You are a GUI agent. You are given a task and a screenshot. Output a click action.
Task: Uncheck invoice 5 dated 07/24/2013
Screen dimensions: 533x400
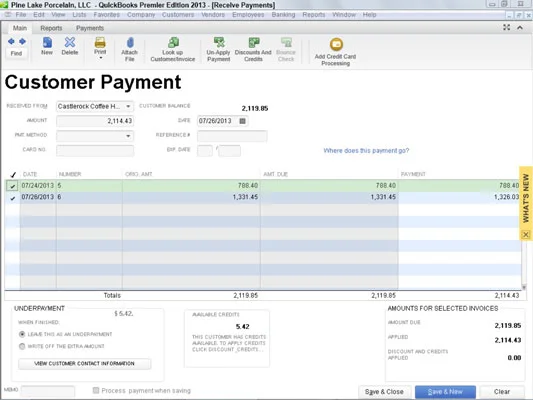(x=12, y=186)
